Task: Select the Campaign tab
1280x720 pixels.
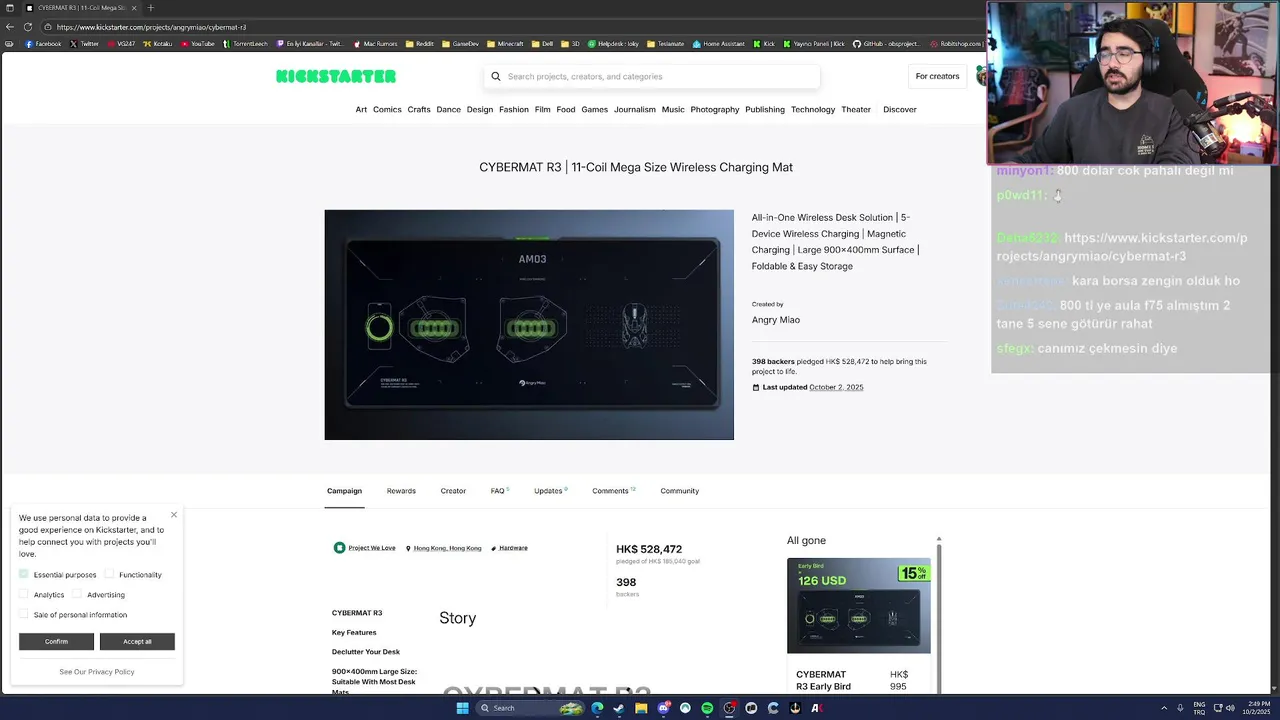Action: pyautogui.click(x=344, y=491)
